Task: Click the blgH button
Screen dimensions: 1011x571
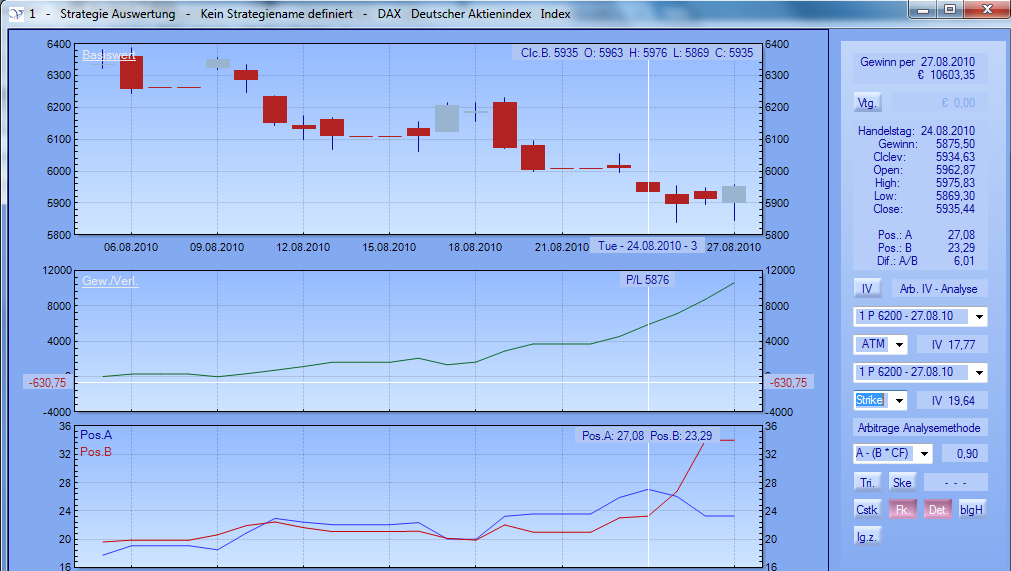Action: pyautogui.click(x=972, y=508)
